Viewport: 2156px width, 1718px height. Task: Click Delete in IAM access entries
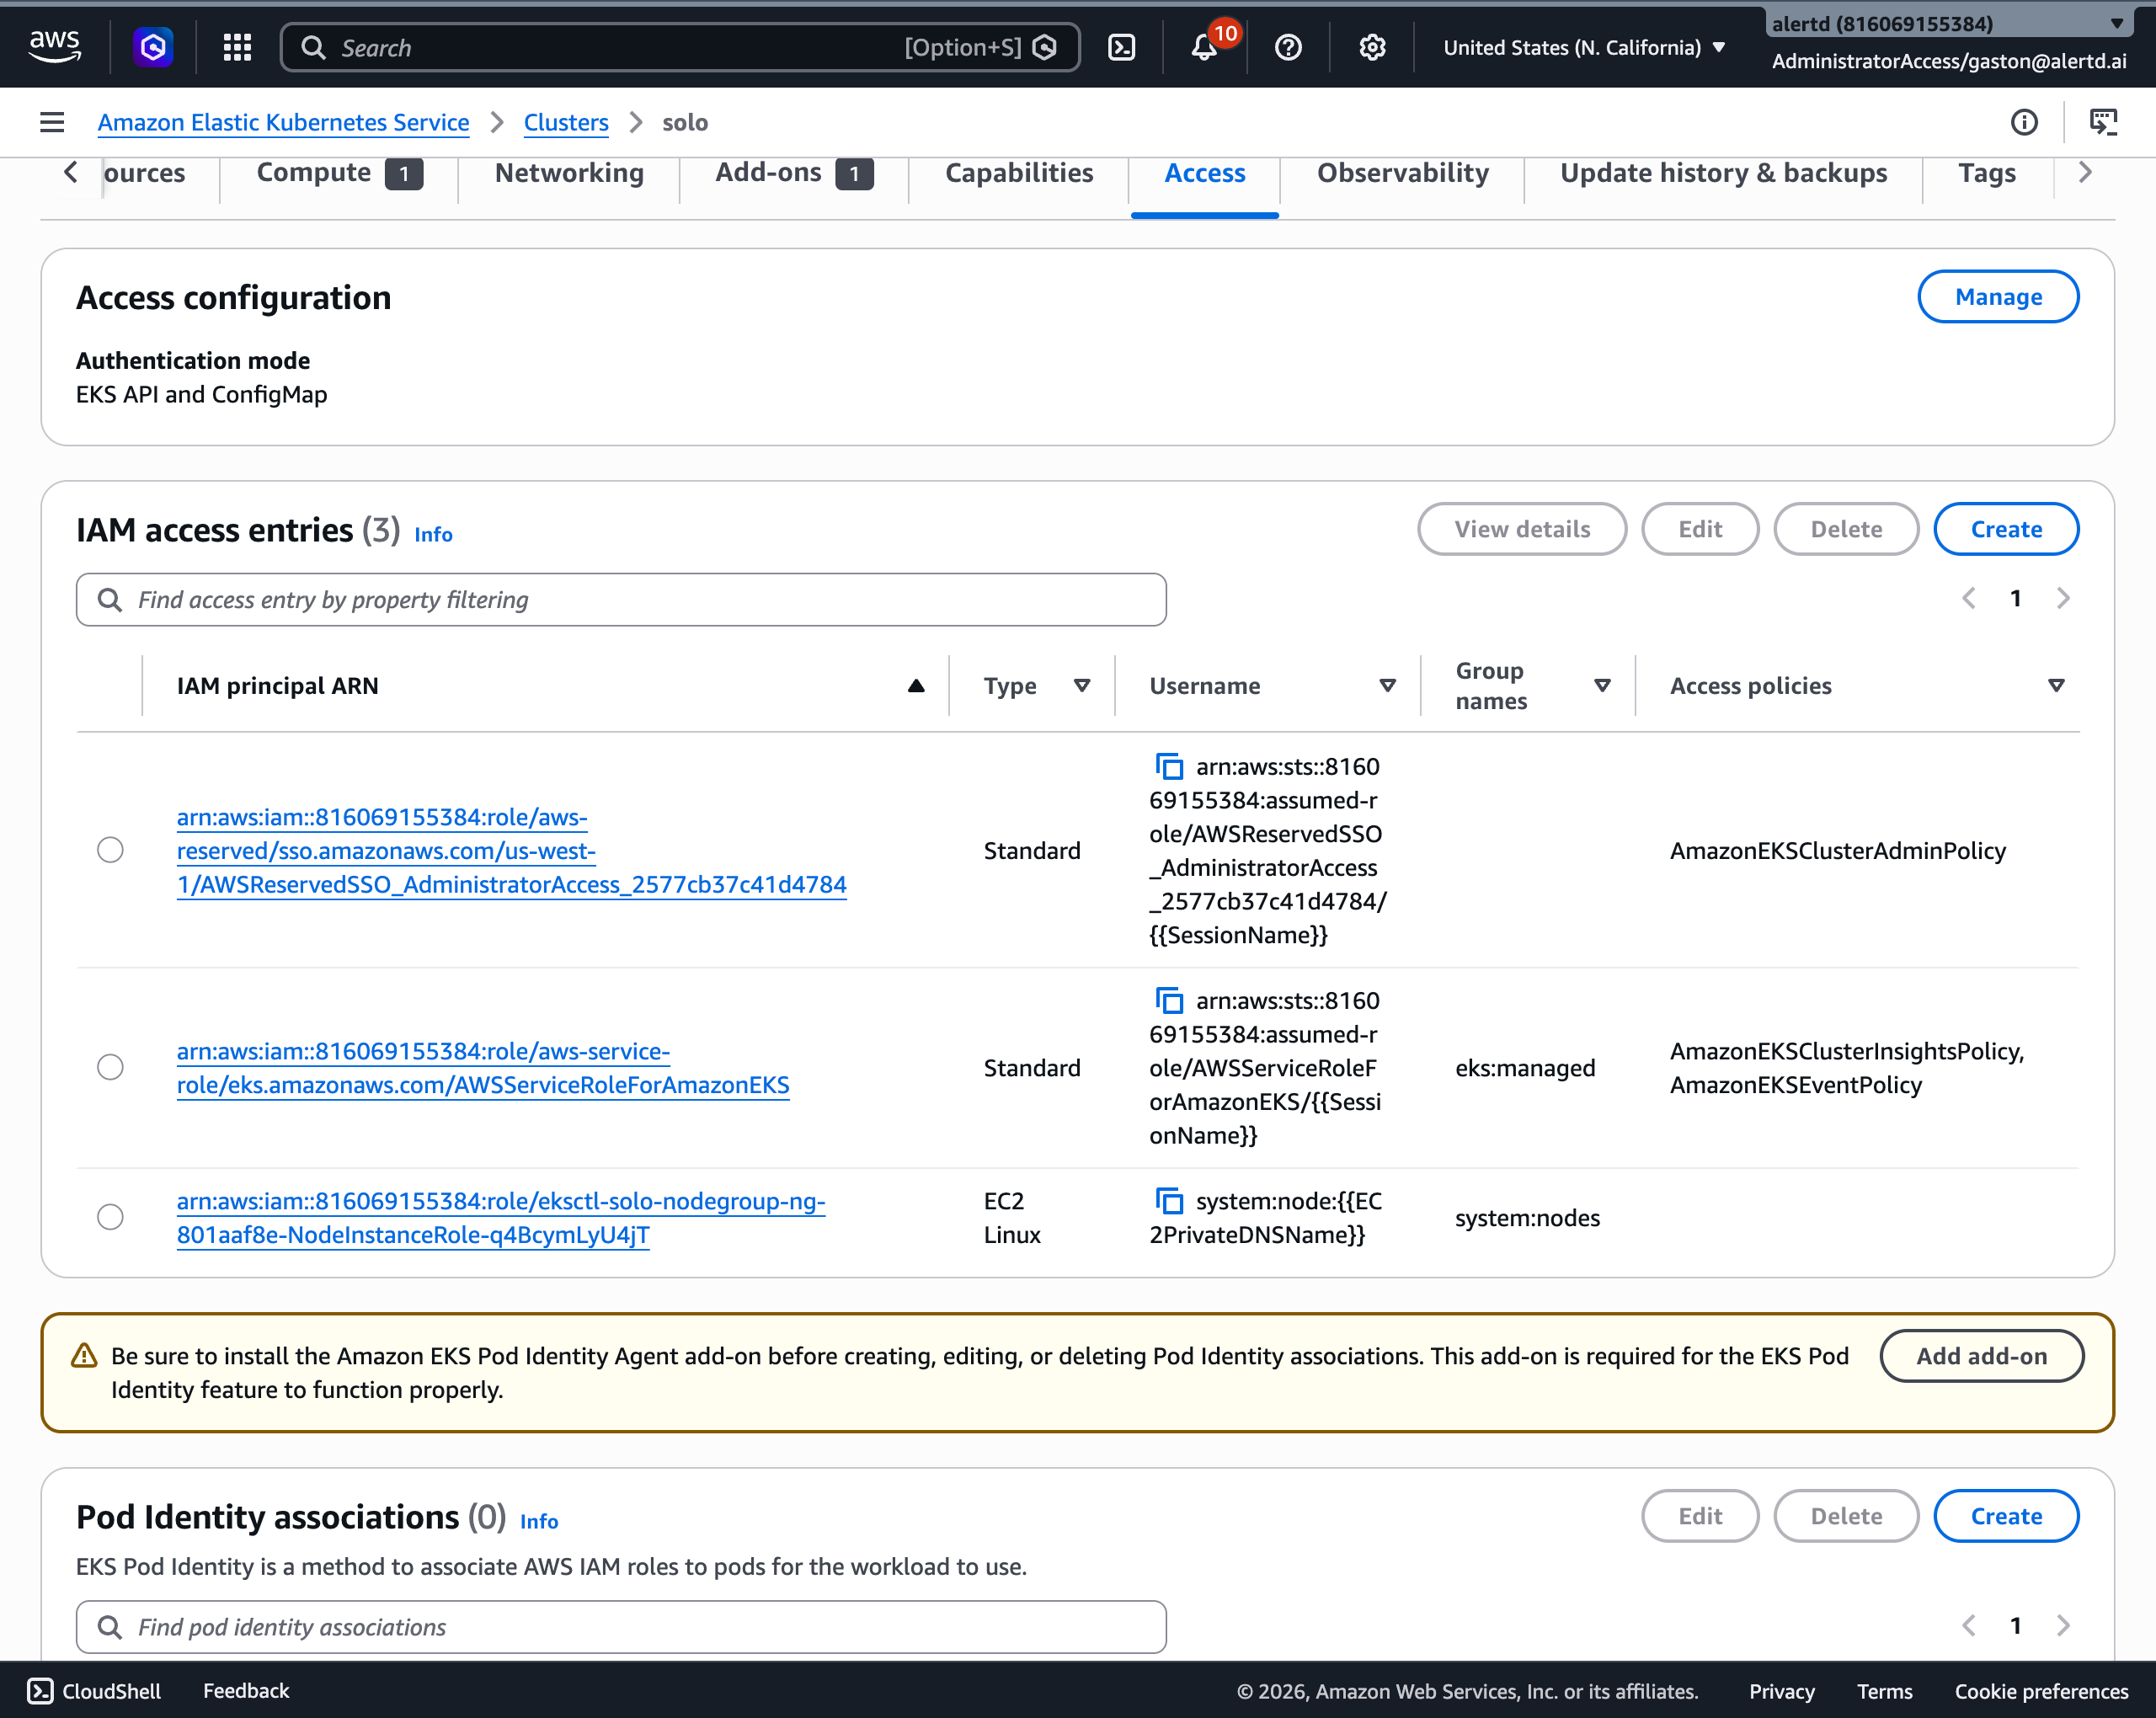(1846, 529)
